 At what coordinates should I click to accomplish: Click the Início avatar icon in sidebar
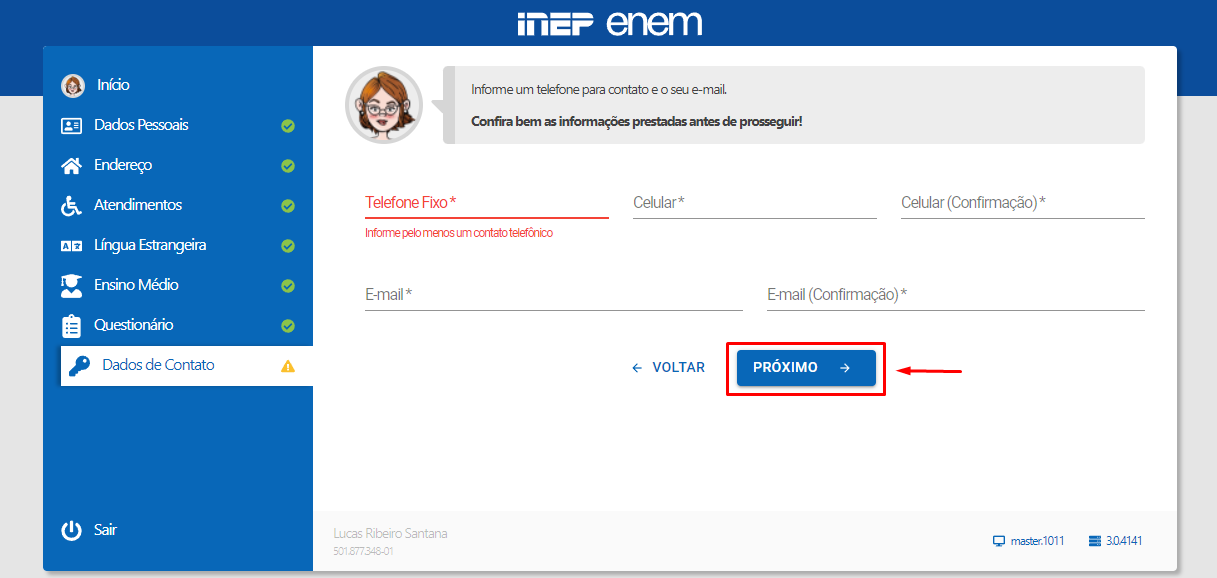click(x=73, y=86)
